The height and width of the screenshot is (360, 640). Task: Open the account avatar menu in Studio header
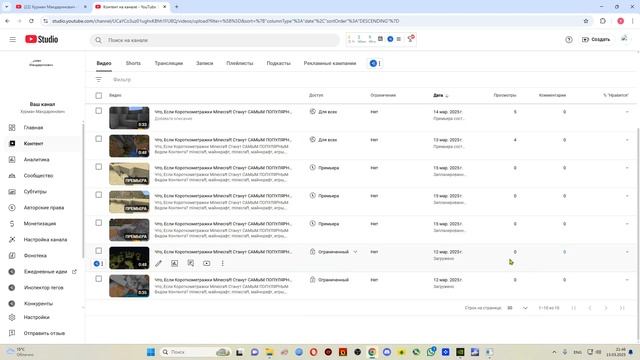tap(624, 39)
